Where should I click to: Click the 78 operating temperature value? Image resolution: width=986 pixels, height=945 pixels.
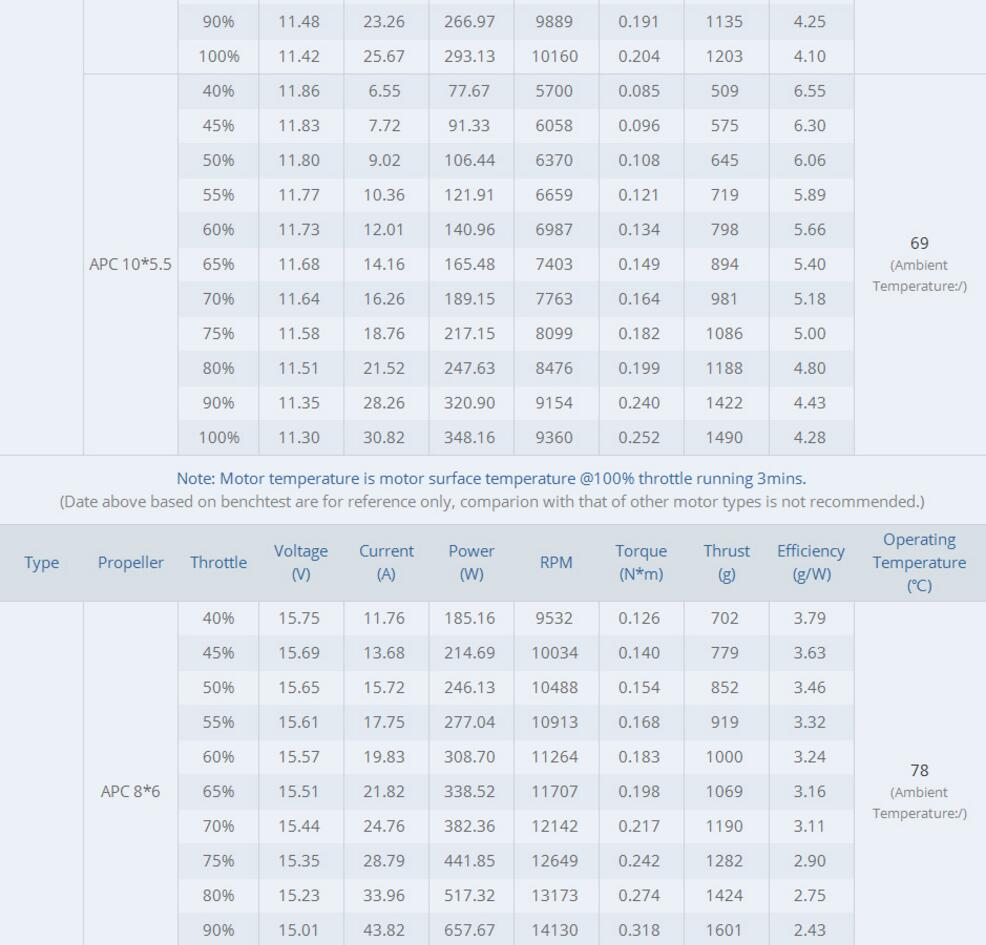tap(919, 771)
